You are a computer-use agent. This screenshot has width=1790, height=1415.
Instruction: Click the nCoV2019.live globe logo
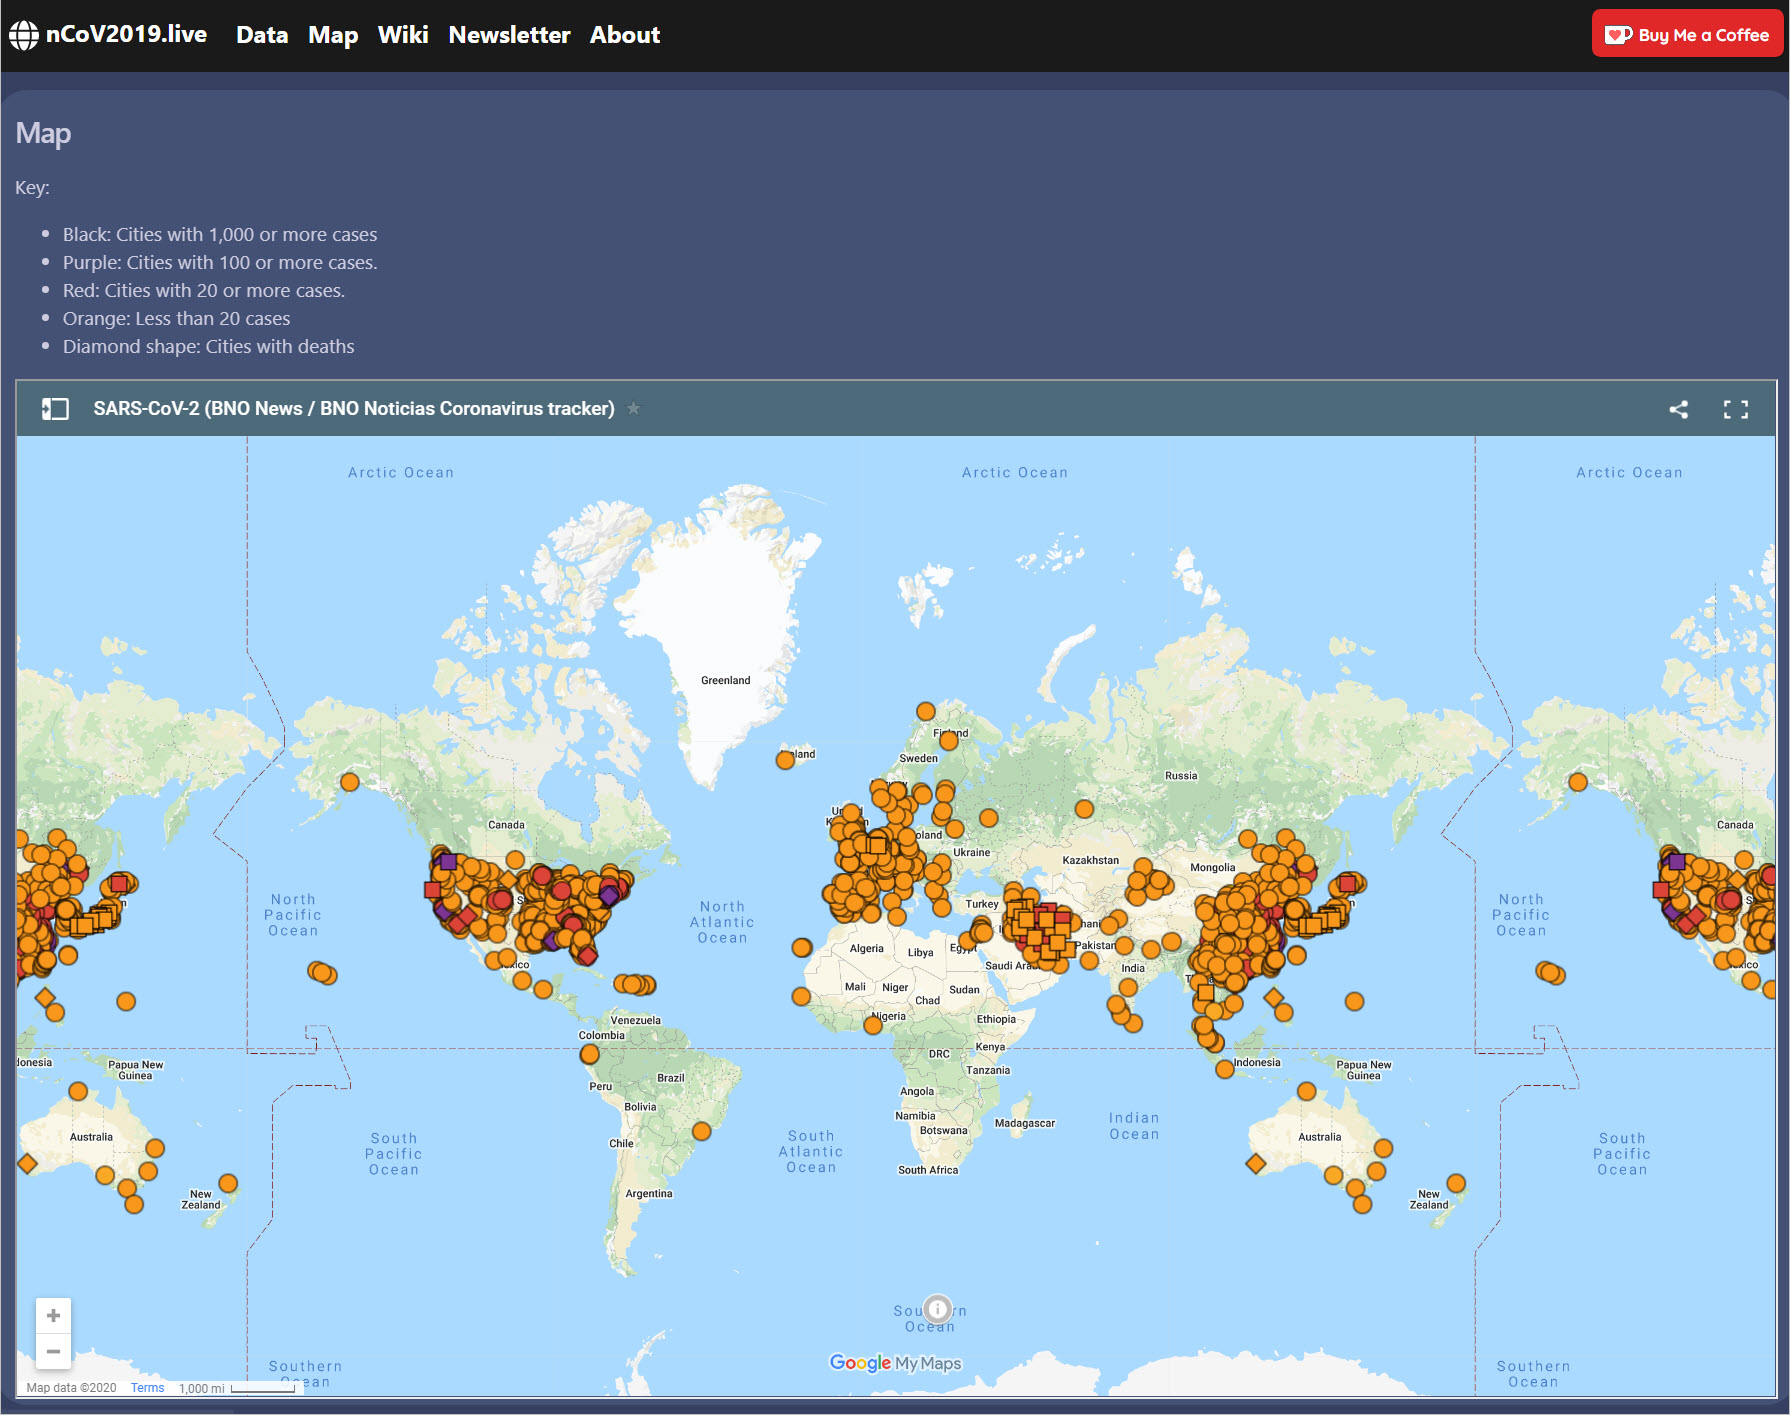tap(24, 36)
